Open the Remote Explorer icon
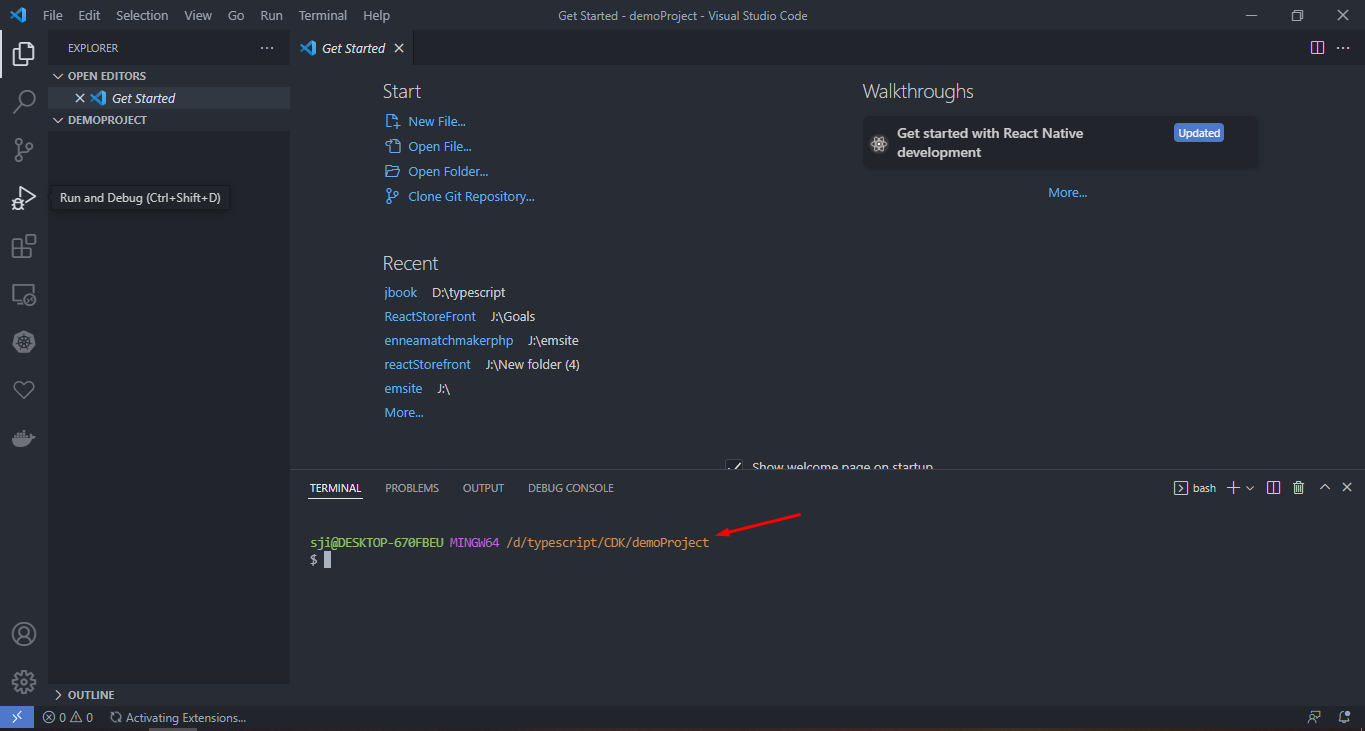The image size is (1365, 731). [x=23, y=293]
